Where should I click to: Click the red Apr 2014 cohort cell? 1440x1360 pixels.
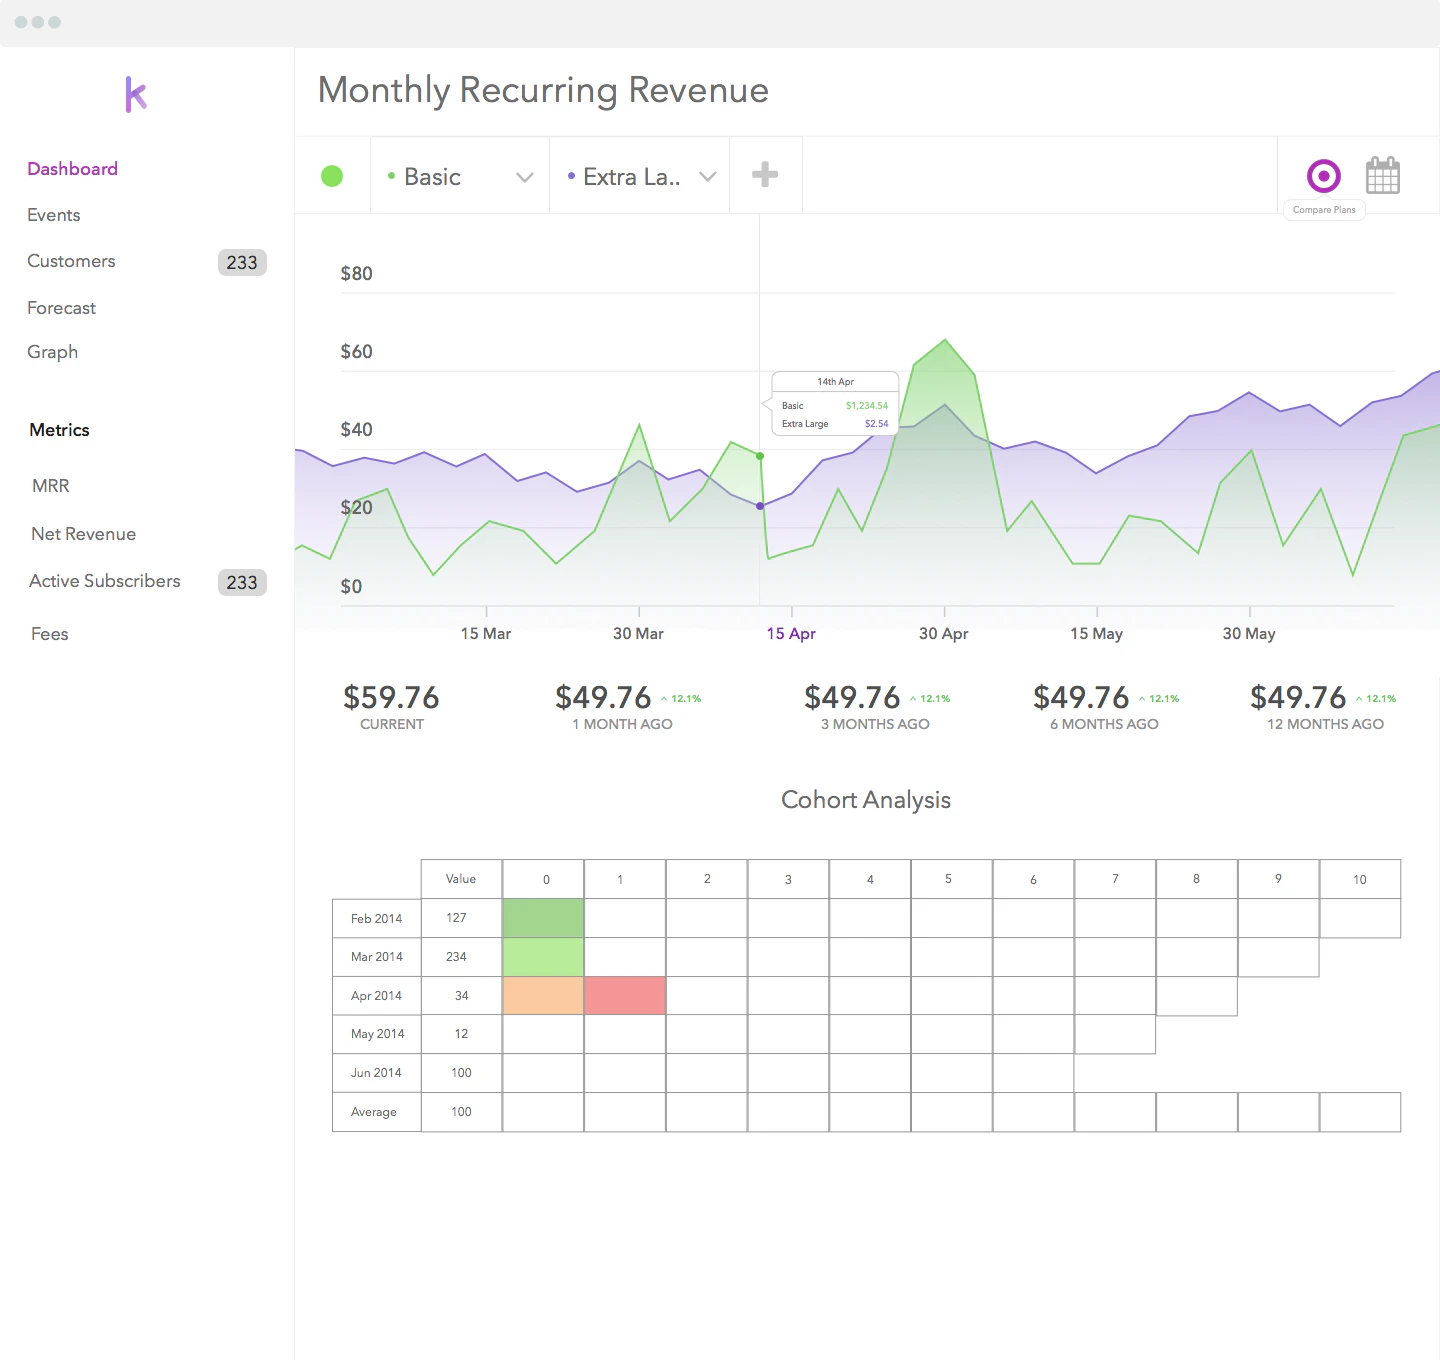pyautogui.click(x=625, y=996)
